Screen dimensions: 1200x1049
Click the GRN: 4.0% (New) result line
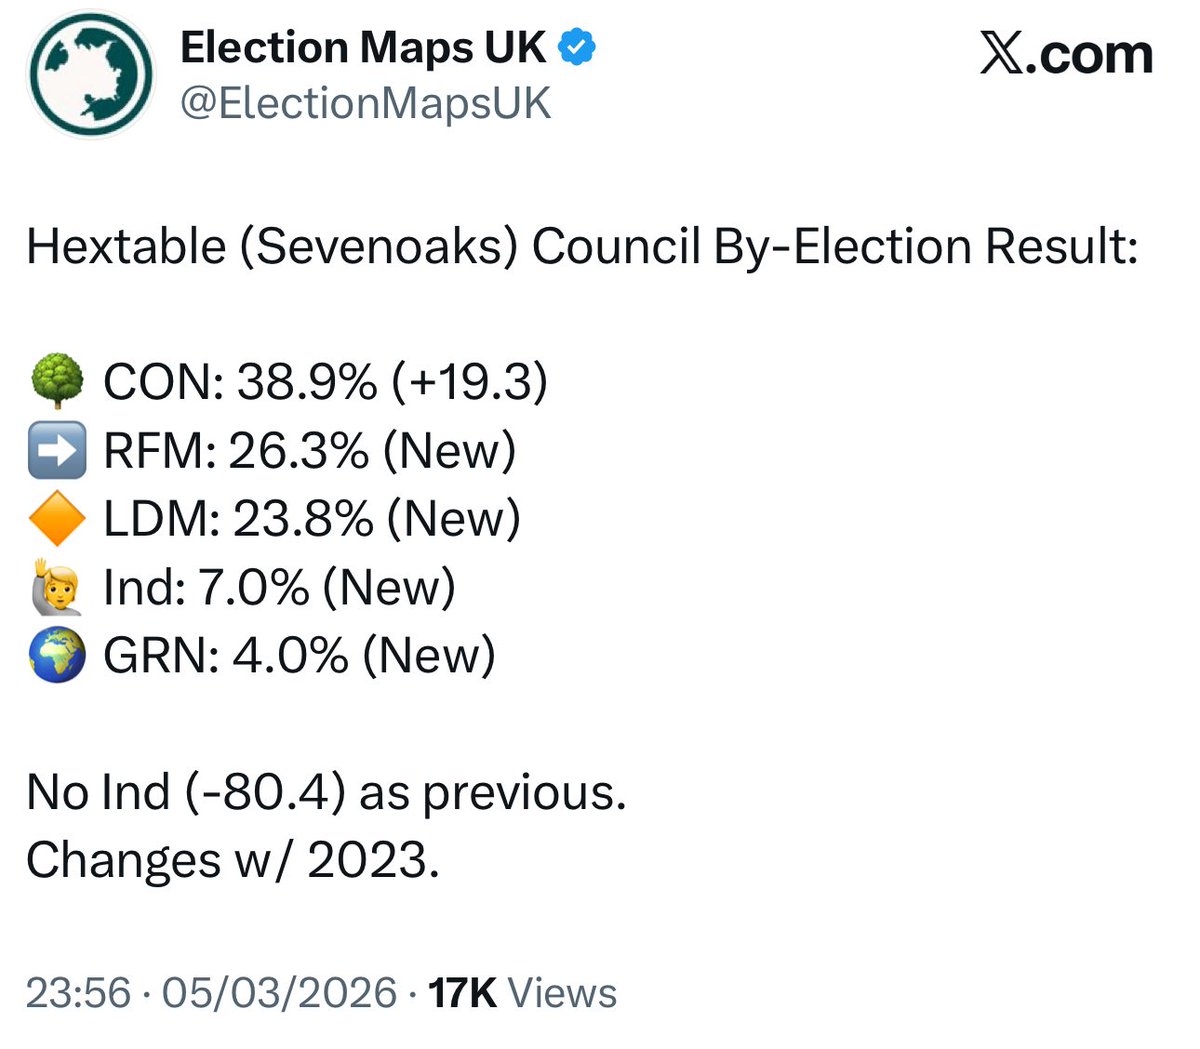(x=299, y=656)
